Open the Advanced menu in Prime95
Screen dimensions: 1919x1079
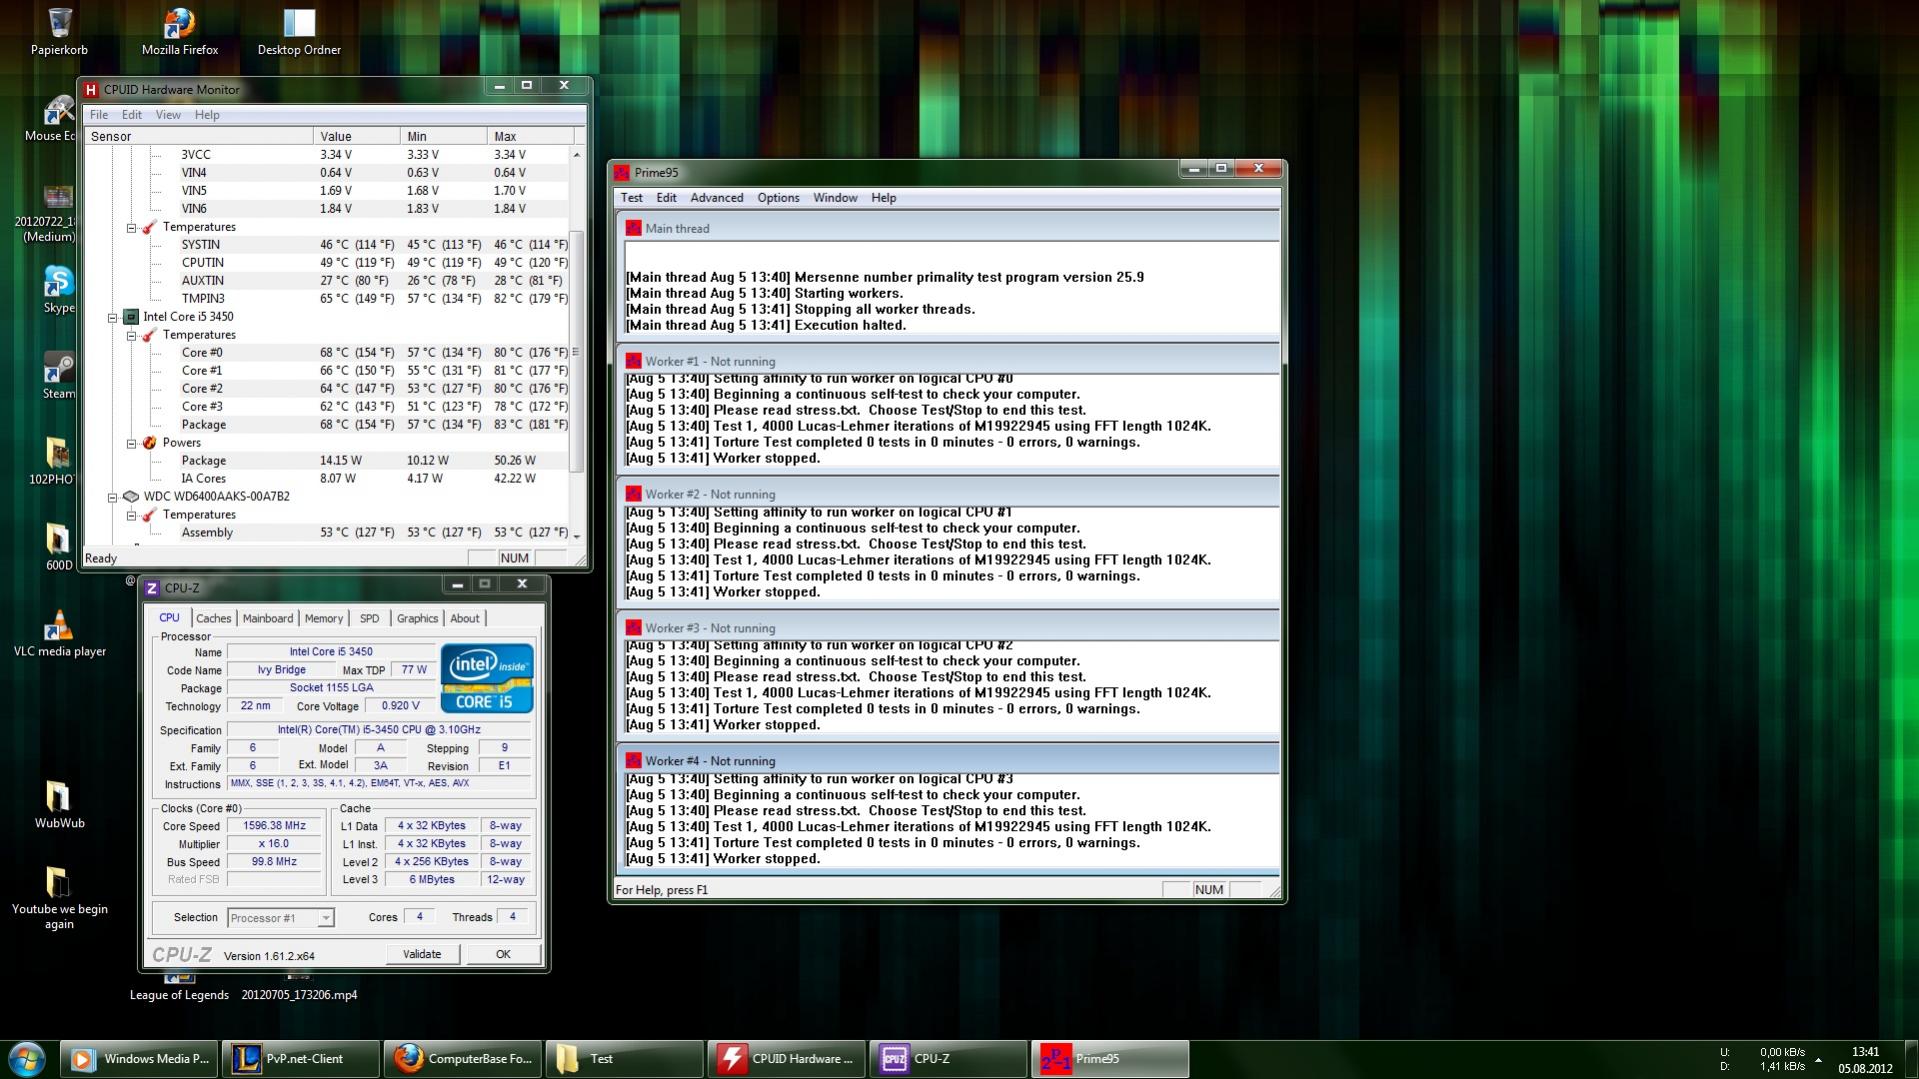(717, 198)
